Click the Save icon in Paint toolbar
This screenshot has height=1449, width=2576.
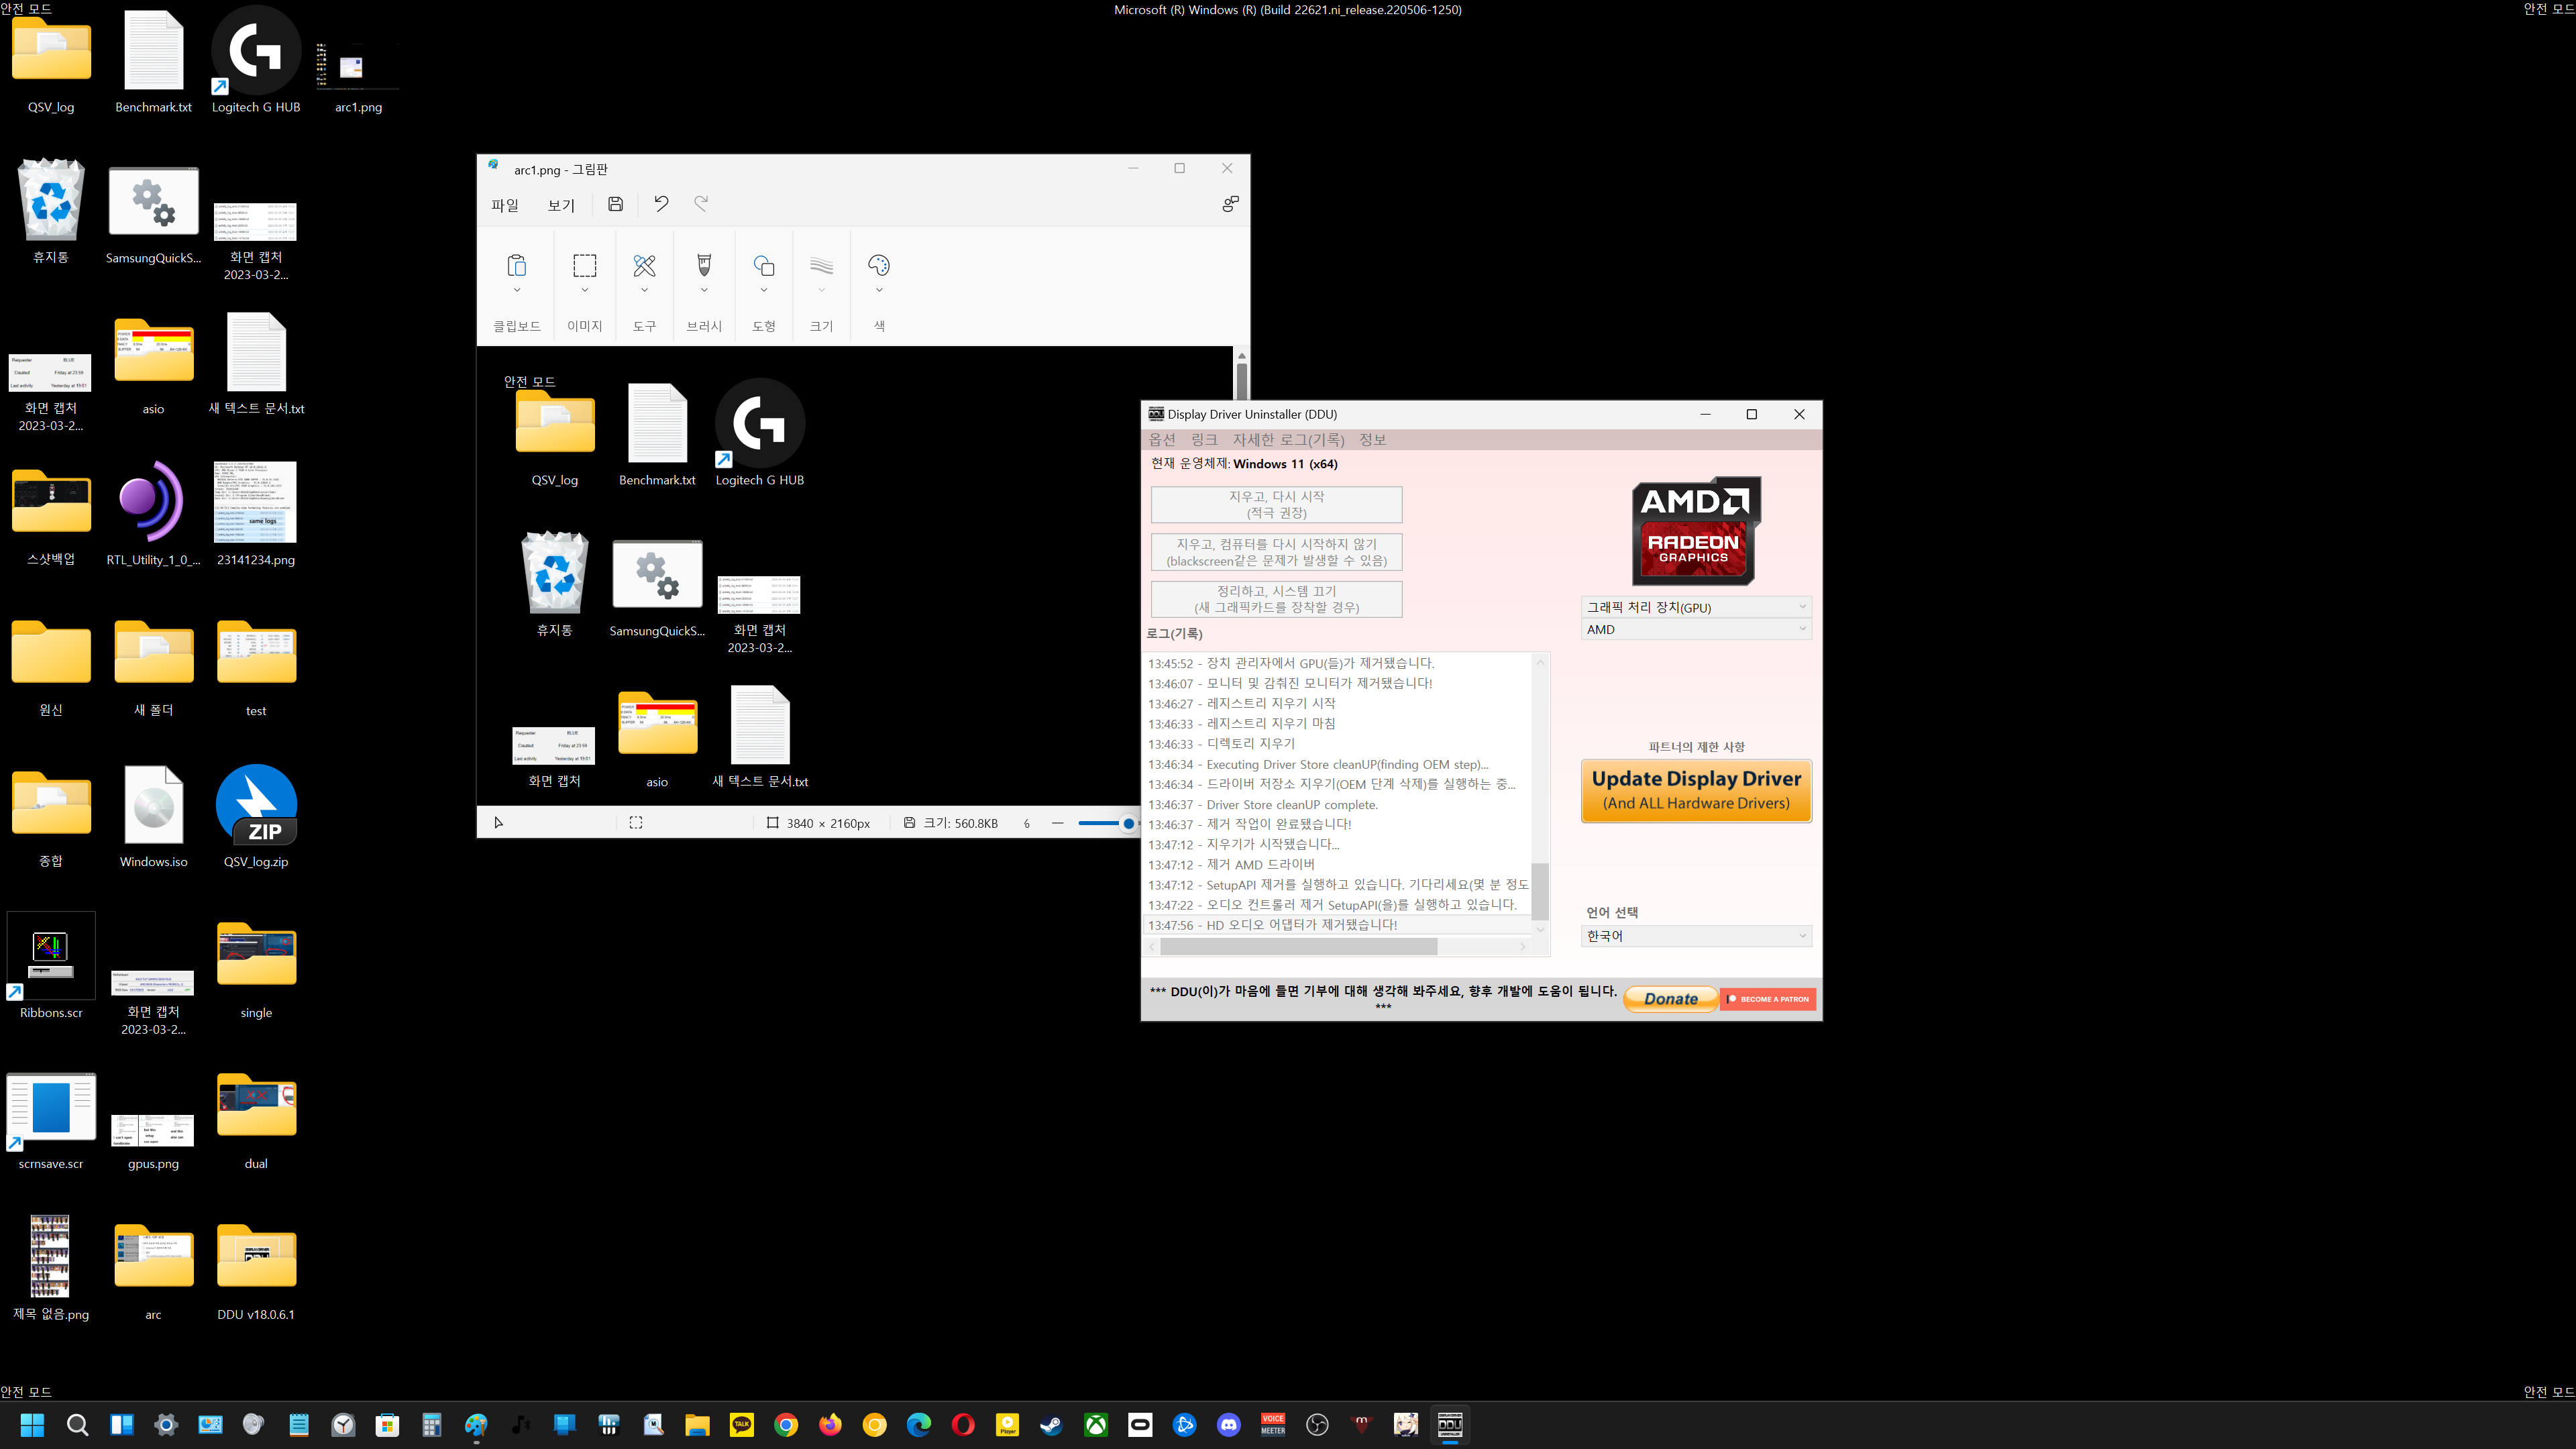[615, 204]
